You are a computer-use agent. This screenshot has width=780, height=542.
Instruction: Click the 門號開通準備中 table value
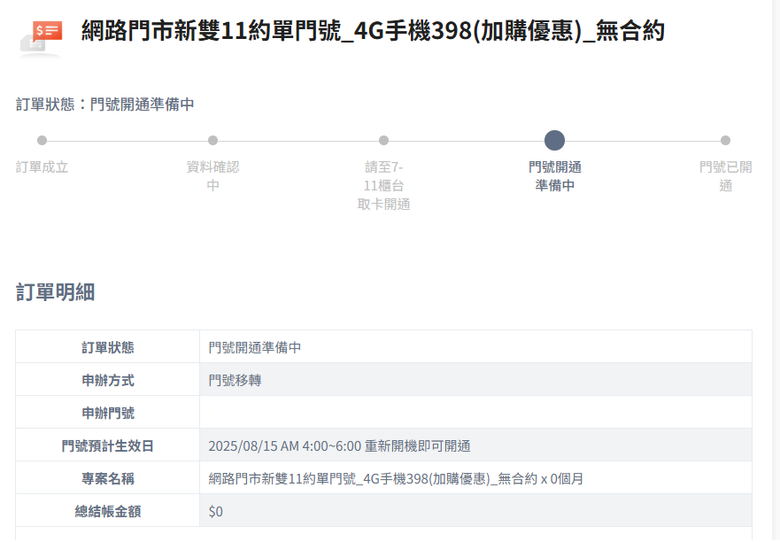point(255,348)
